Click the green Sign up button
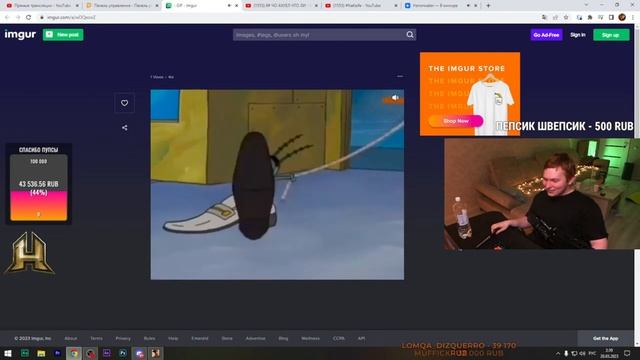The width and height of the screenshot is (640, 360). (611, 35)
